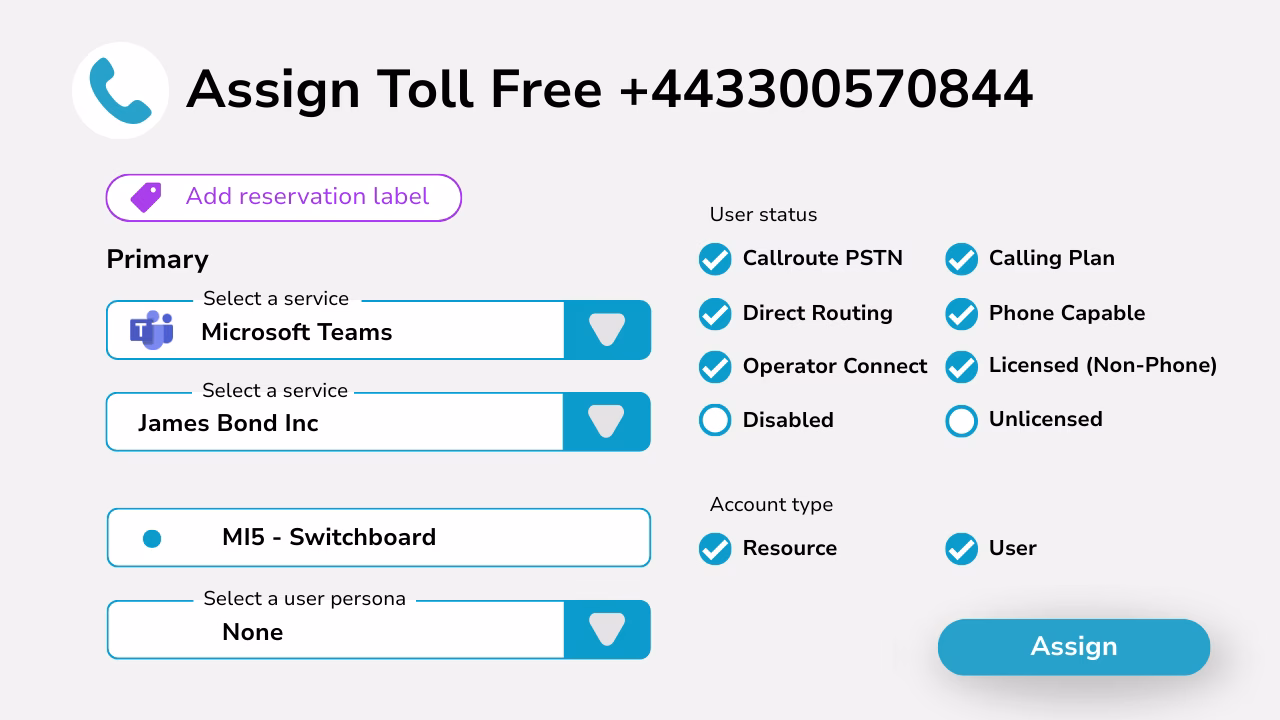Open the user persona dropdown arrow
This screenshot has height=720, width=1280.
click(607, 630)
